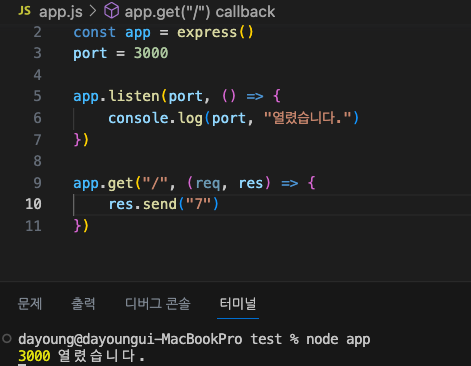This screenshot has height=366, width=471.
Task: Click line number 5 in gutter
Action: tap(37, 96)
